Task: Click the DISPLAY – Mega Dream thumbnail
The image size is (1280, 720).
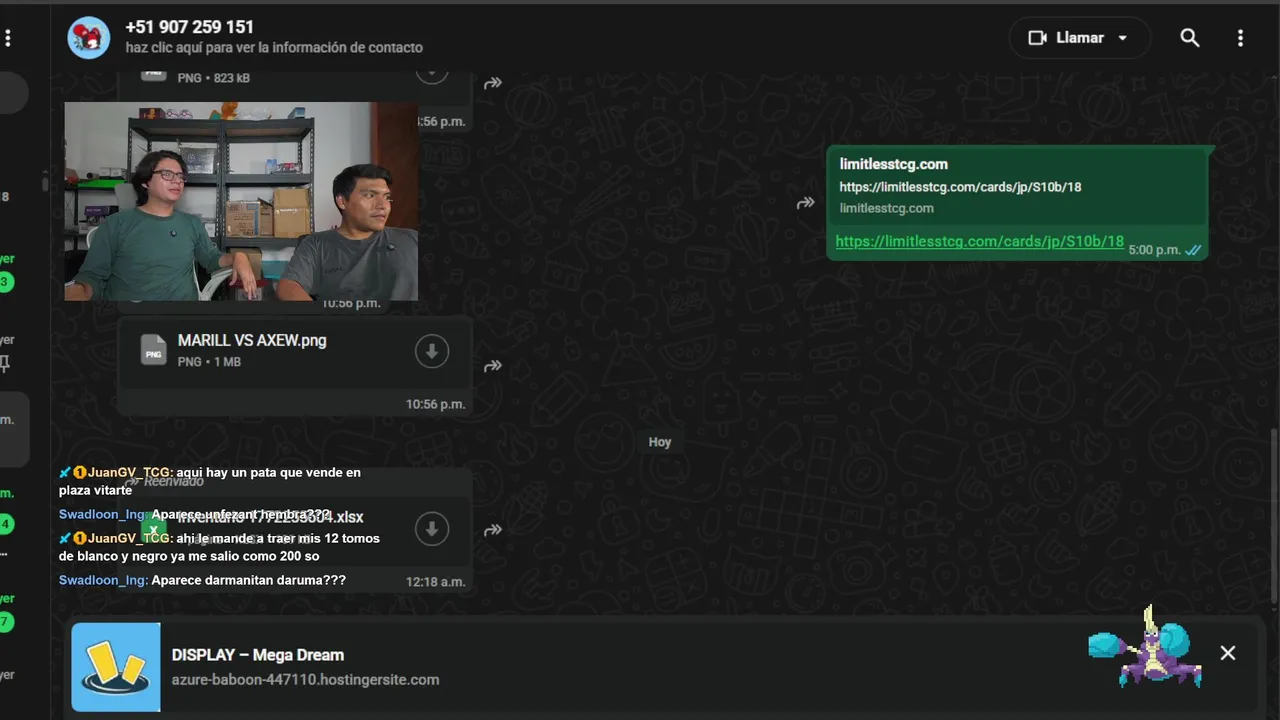Action: tap(116, 667)
